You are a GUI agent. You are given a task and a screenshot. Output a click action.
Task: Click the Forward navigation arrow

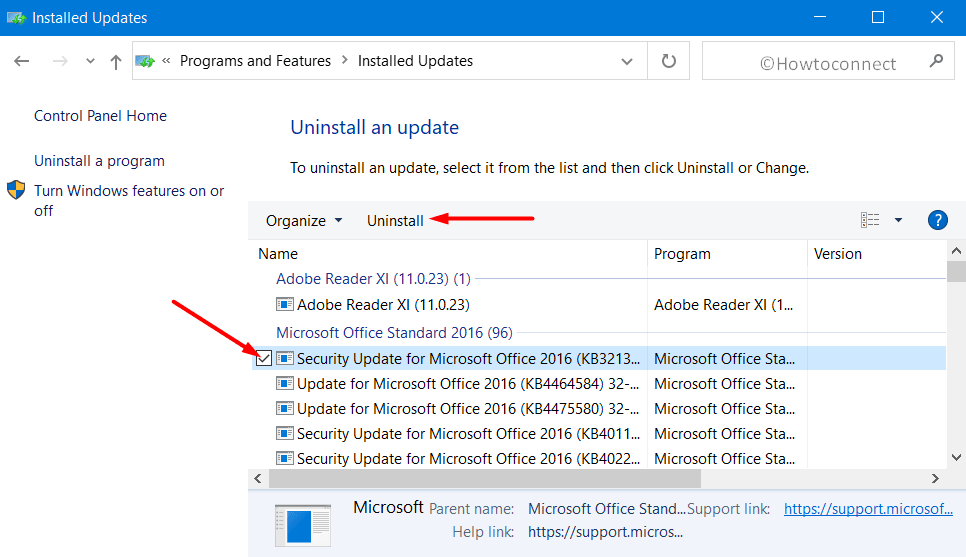[x=60, y=61]
